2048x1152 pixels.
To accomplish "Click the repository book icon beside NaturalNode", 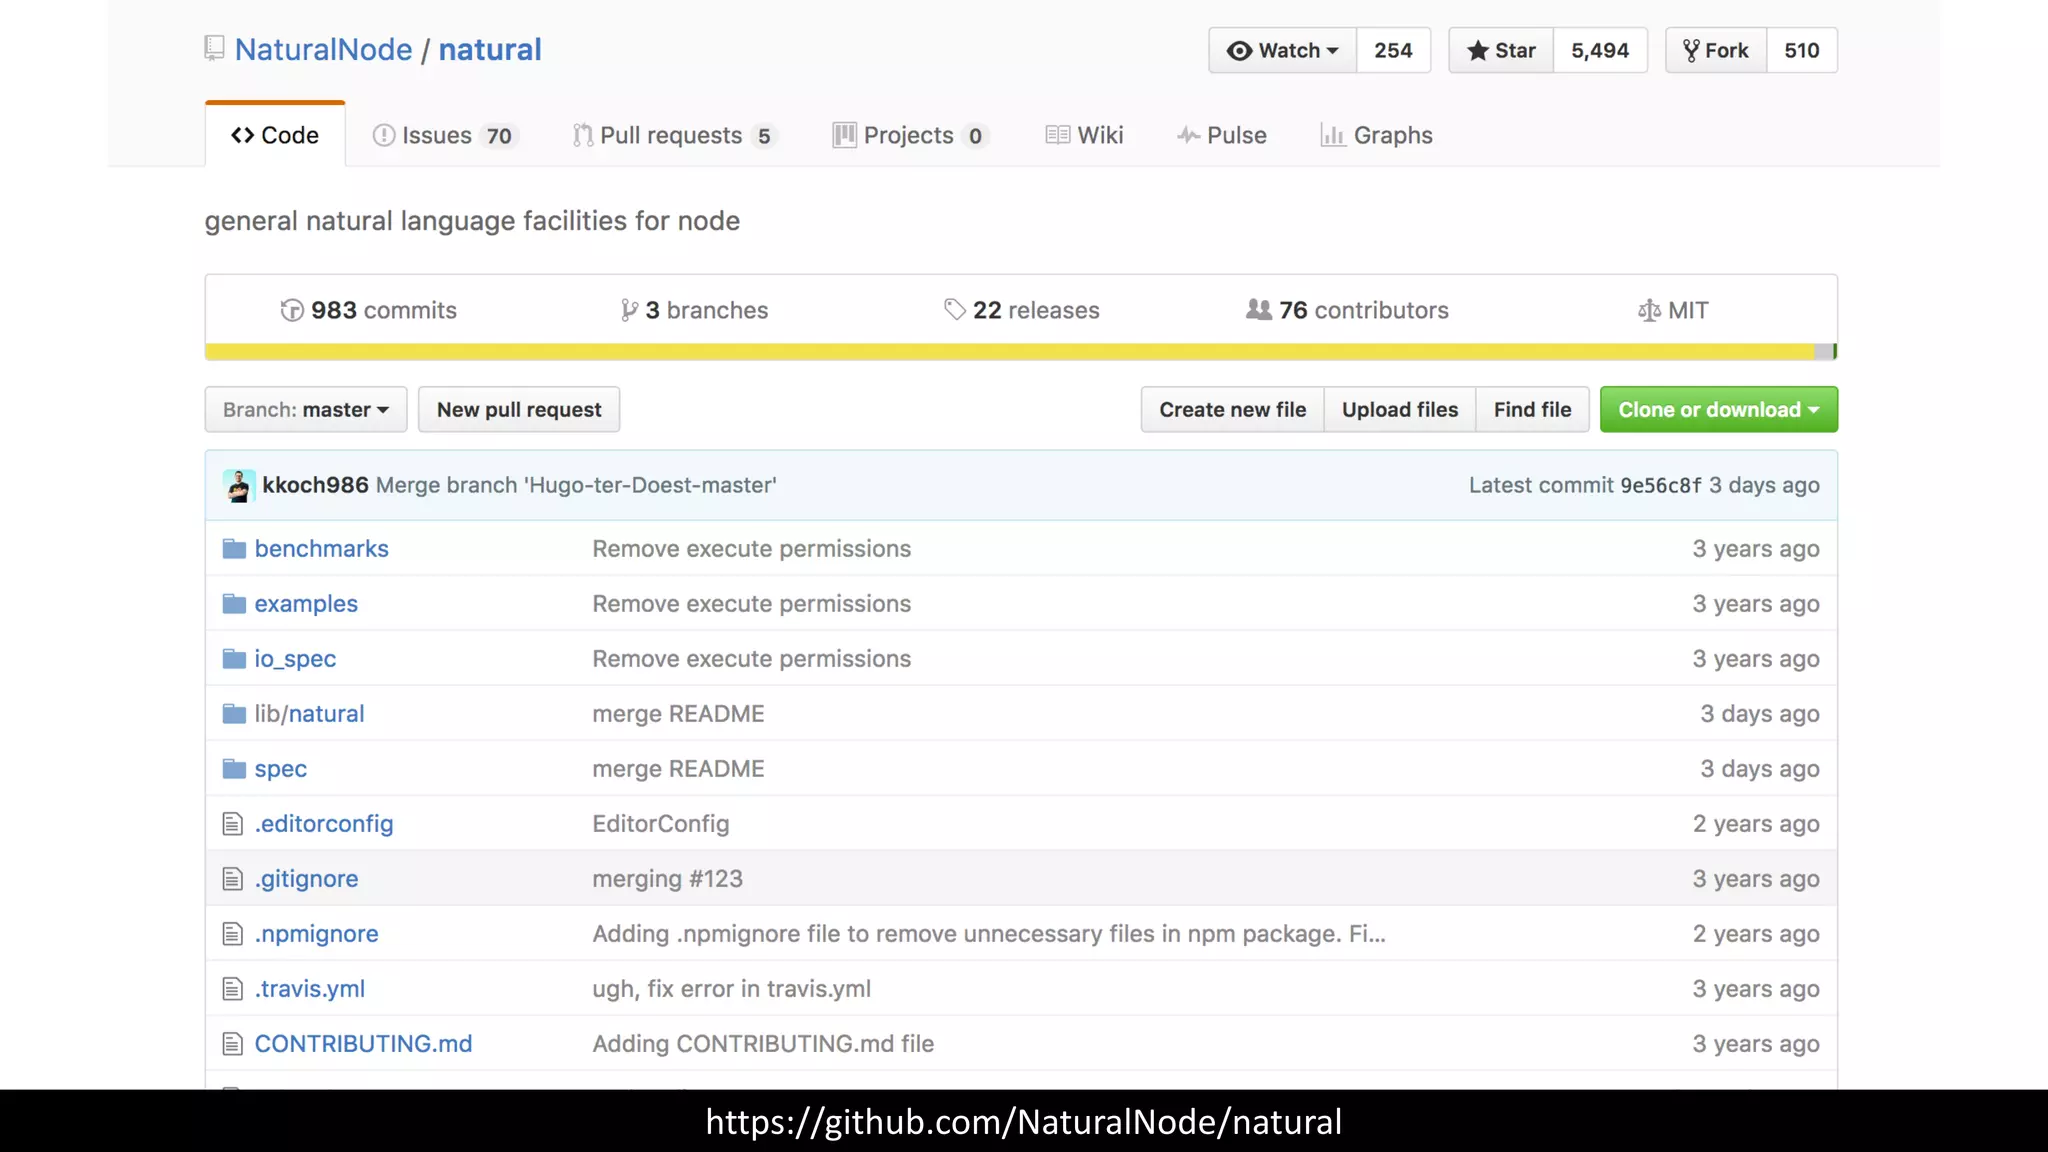I will pyautogui.click(x=214, y=48).
